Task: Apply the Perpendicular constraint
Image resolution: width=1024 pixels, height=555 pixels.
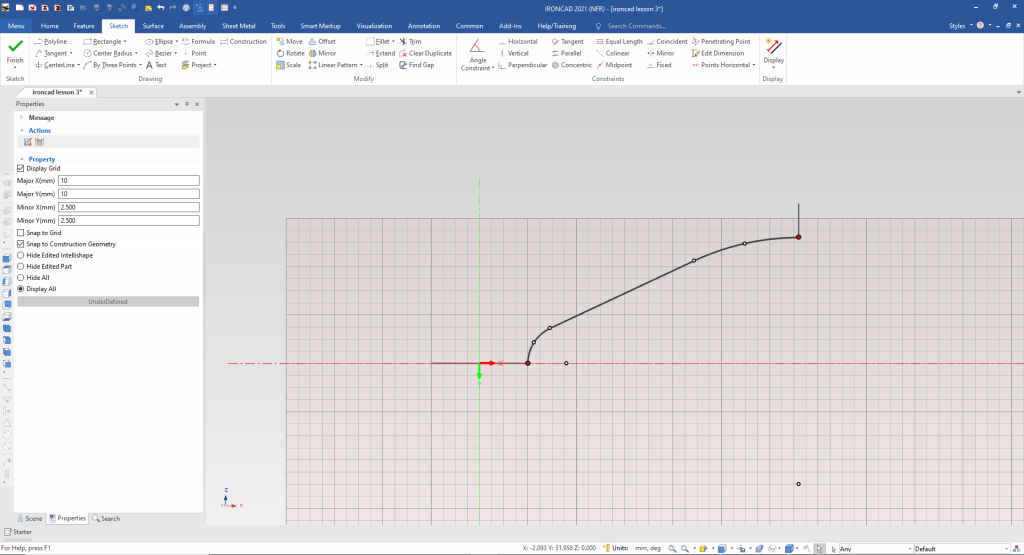Action: coord(522,65)
